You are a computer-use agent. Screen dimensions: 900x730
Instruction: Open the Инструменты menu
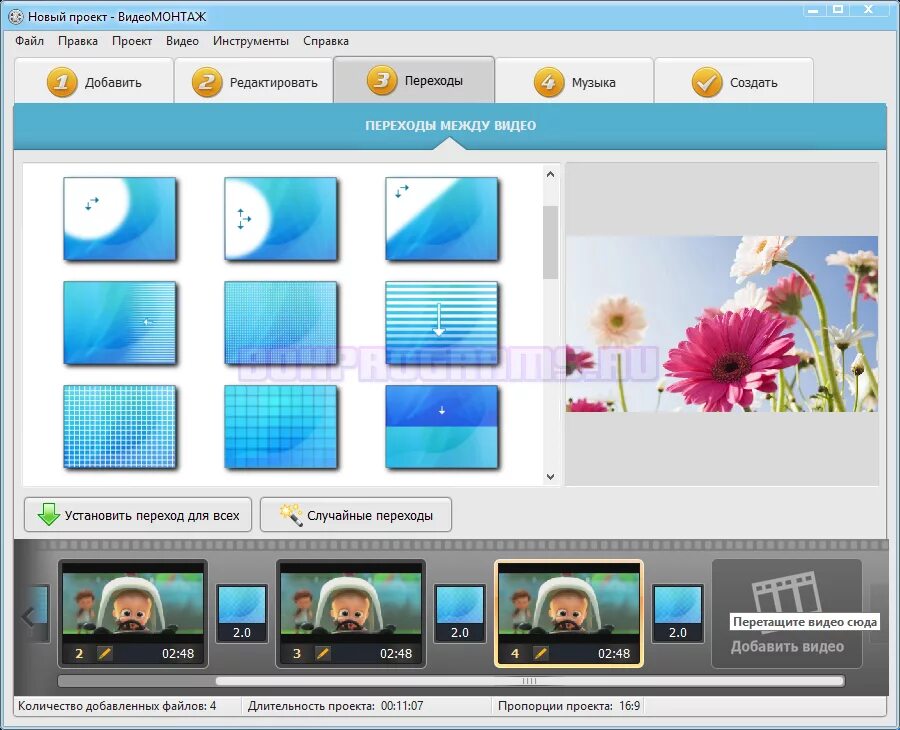[251, 41]
